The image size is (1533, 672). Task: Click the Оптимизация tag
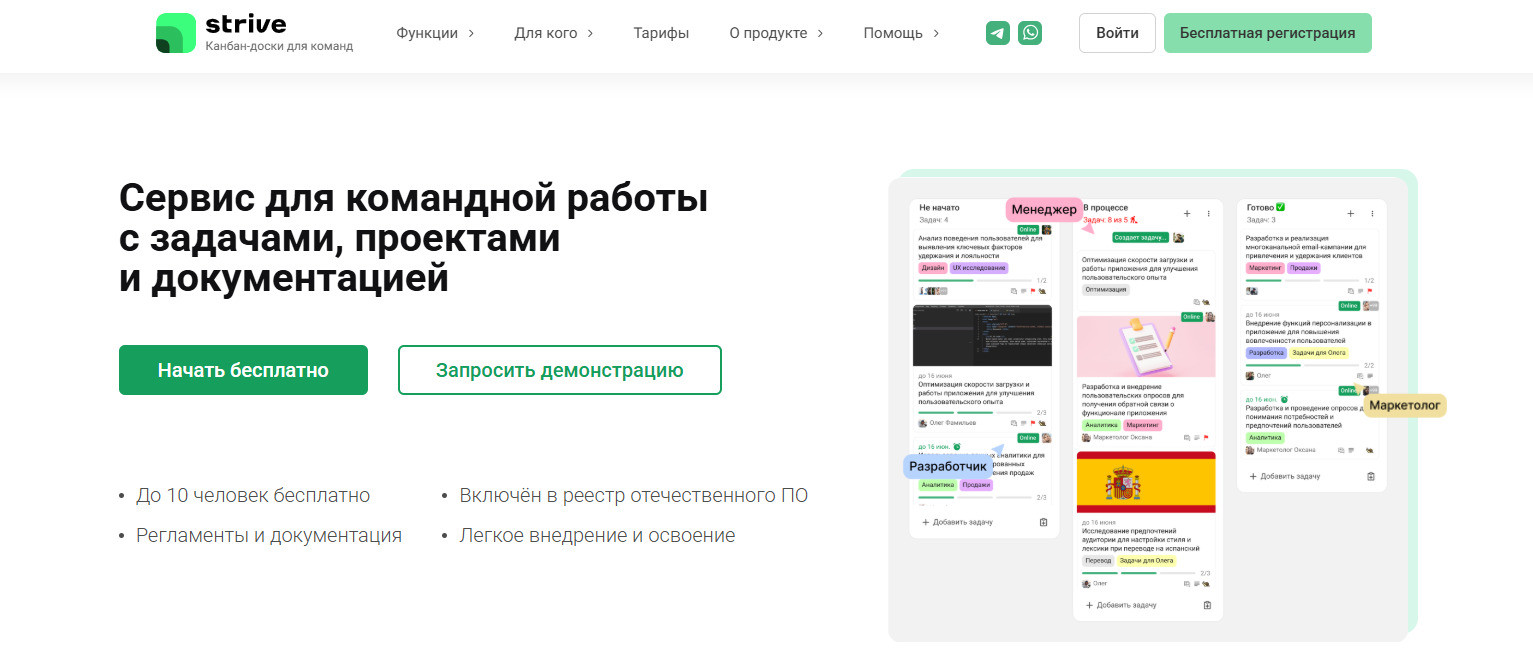[1106, 290]
